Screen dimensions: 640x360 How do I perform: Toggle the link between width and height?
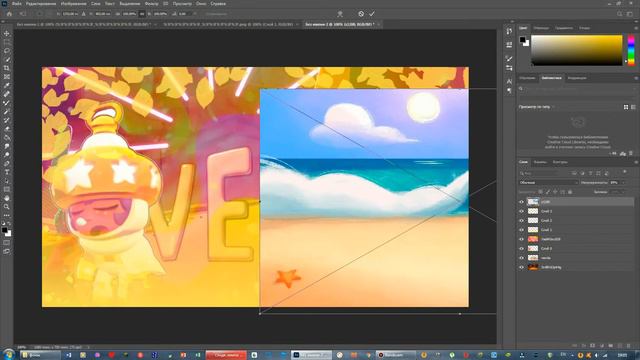142,14
